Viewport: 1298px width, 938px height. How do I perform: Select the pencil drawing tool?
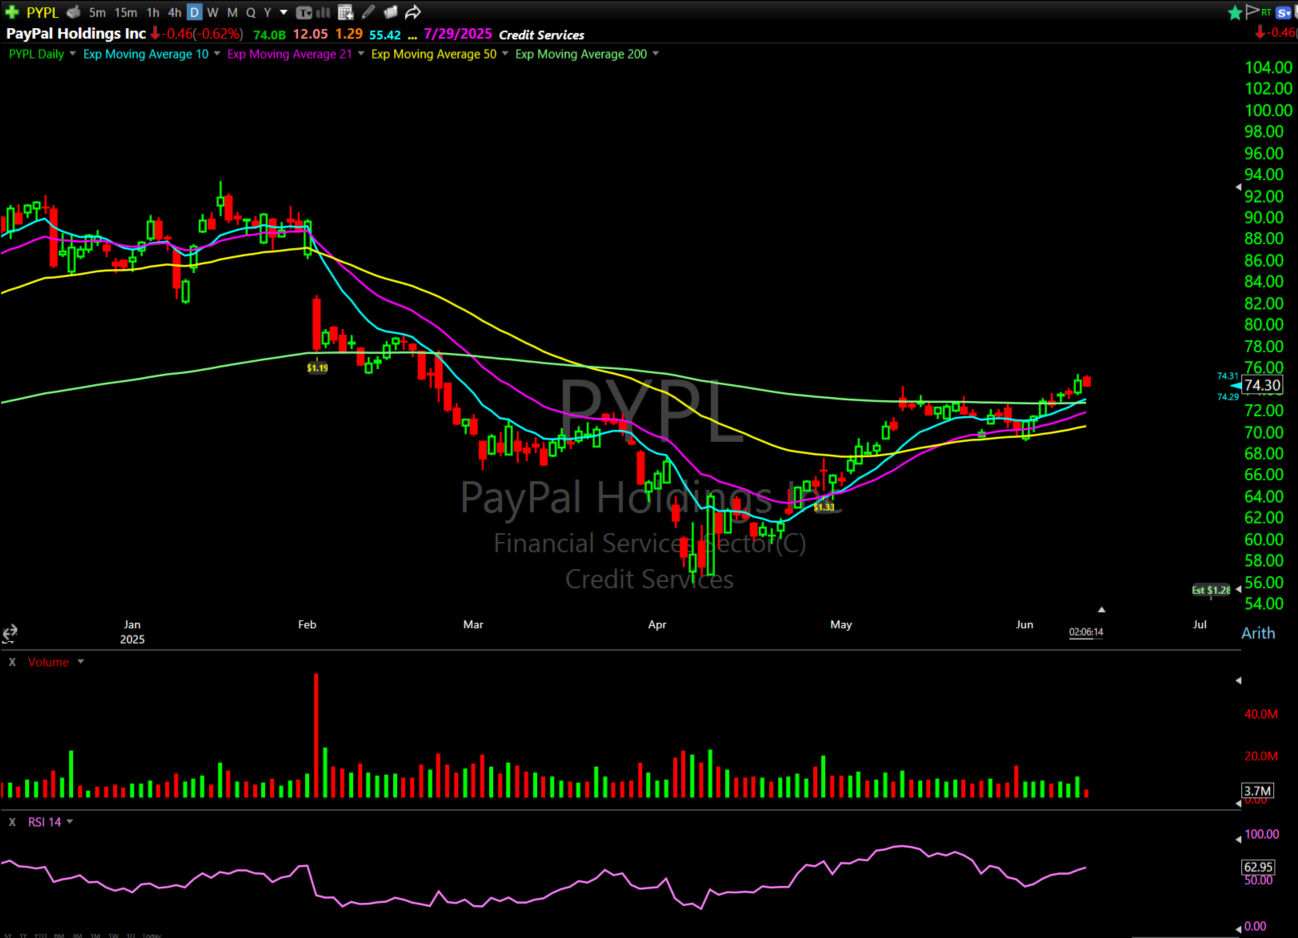pyautogui.click(x=368, y=12)
